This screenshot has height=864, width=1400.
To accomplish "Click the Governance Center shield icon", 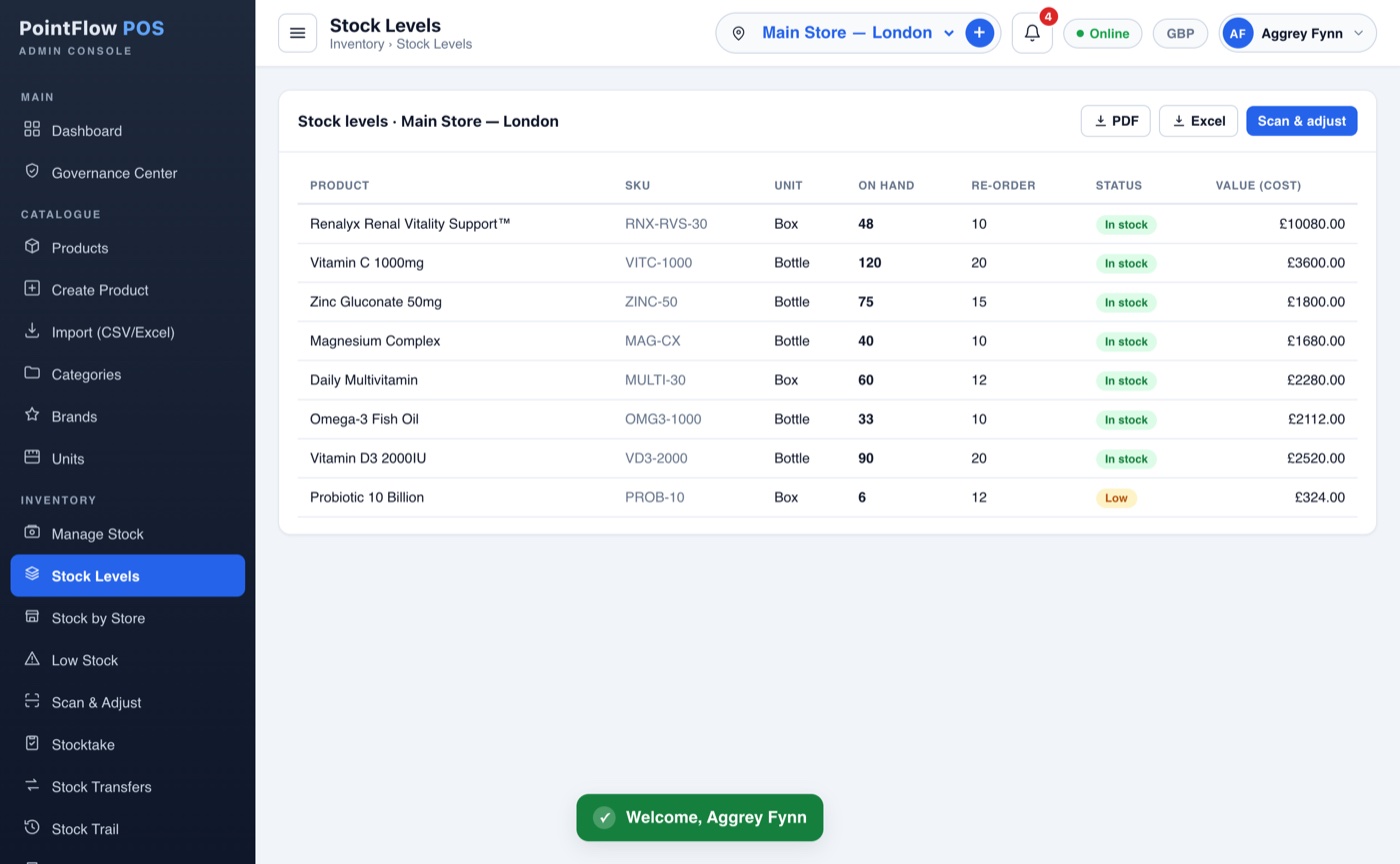I will click(32, 171).
